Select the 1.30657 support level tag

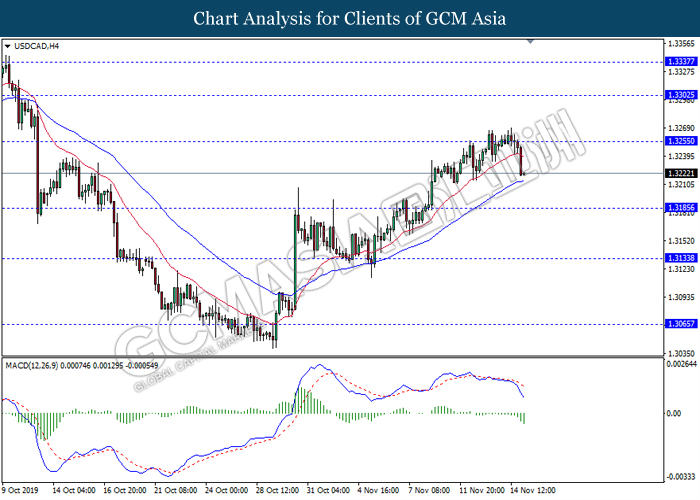click(x=680, y=324)
